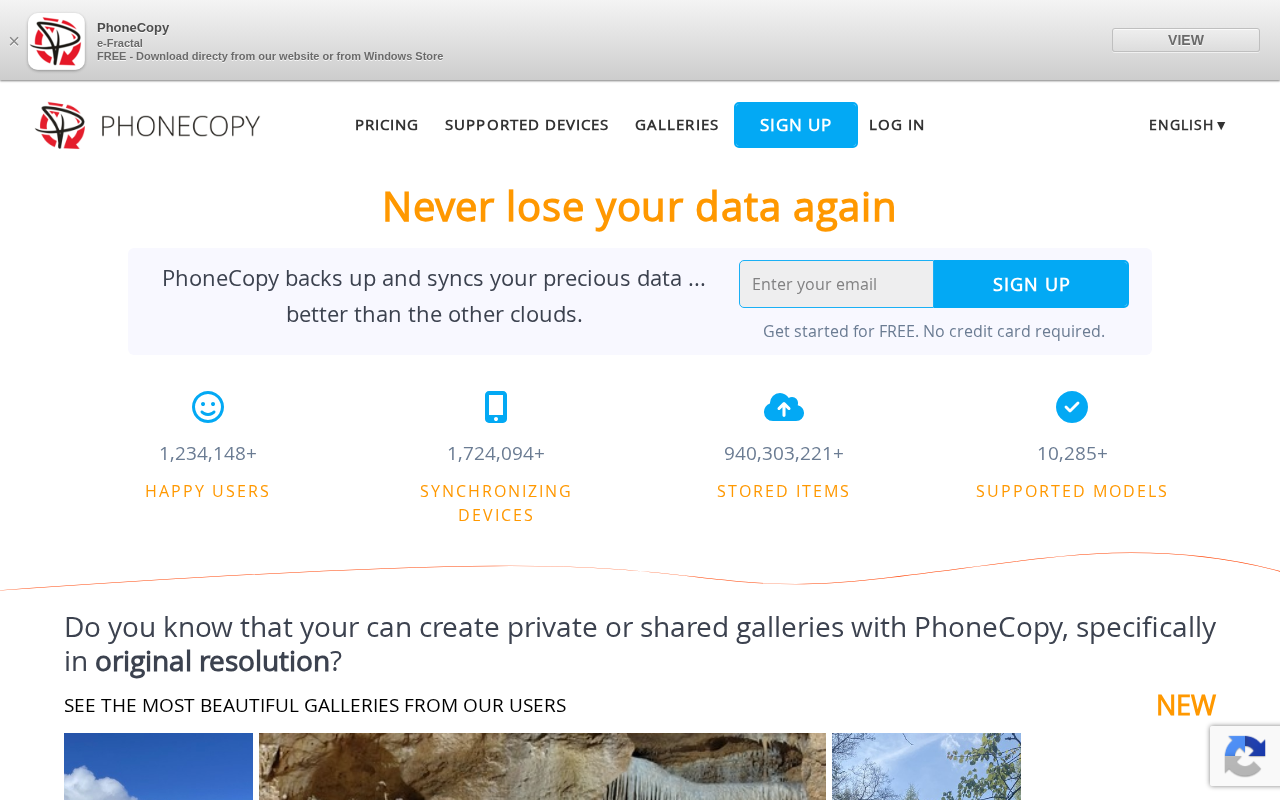Open the Galleries menu item
This screenshot has width=1280, height=800.
[677, 125]
